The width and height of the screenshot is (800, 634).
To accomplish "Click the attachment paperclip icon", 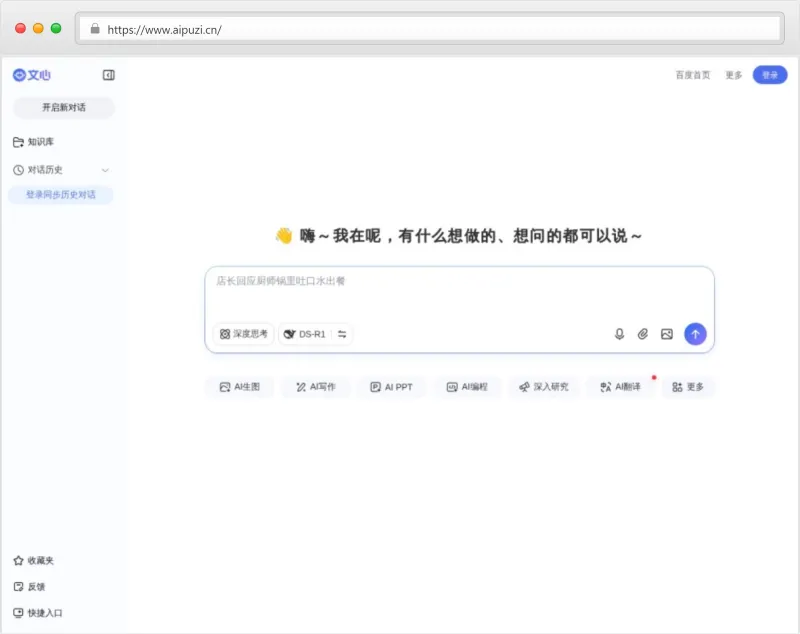I will (x=643, y=334).
